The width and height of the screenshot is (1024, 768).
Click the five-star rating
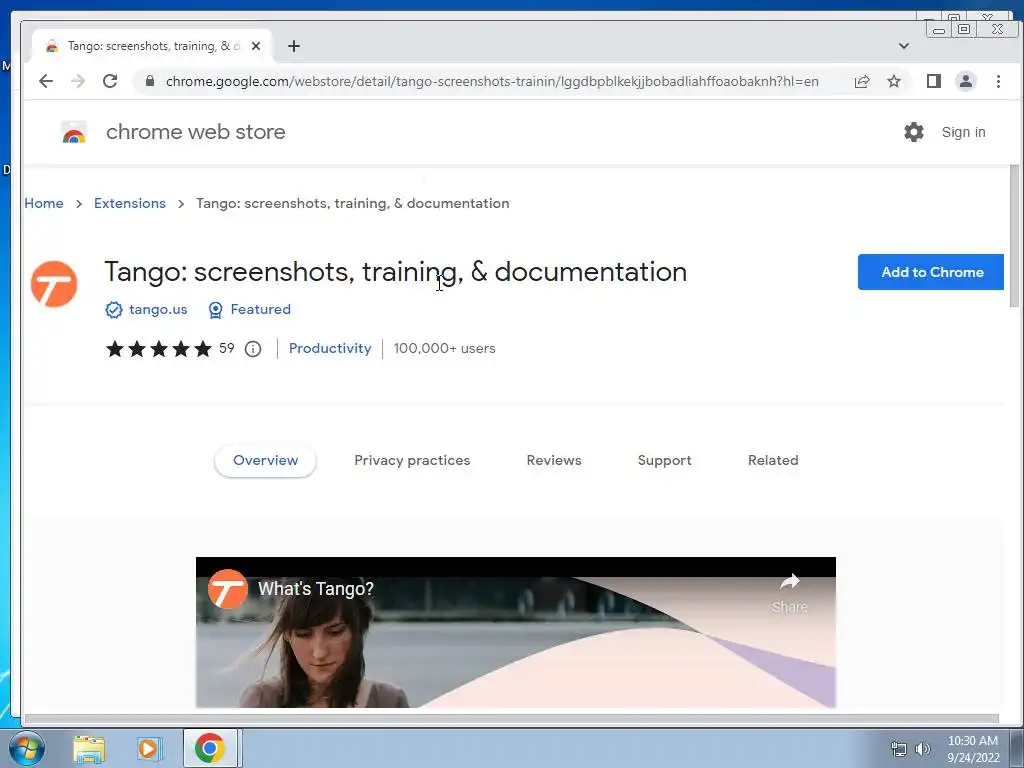tap(159, 349)
